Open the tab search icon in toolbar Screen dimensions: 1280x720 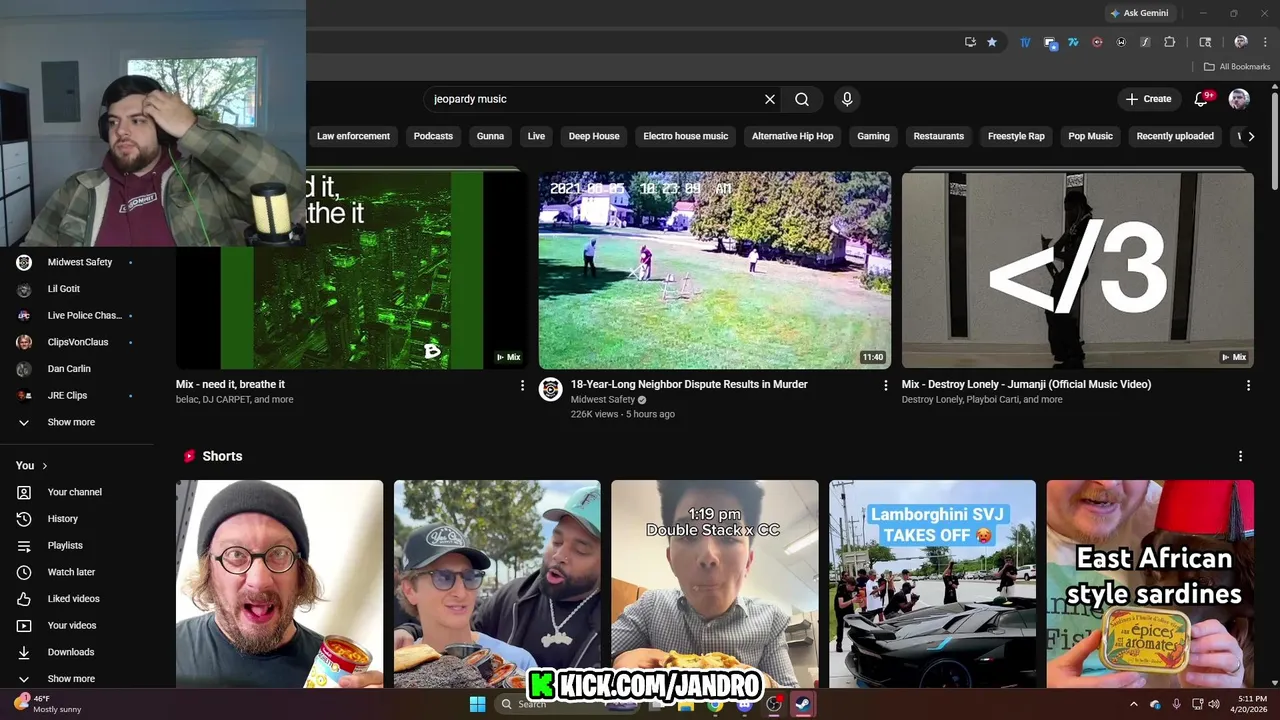click(1205, 42)
